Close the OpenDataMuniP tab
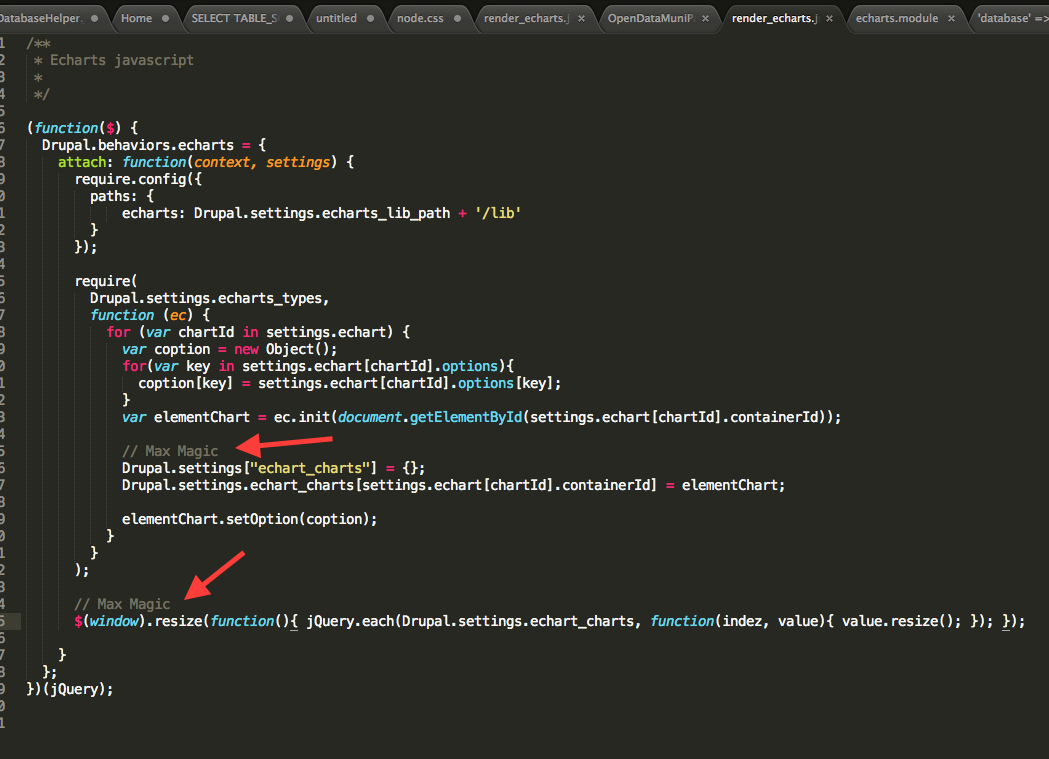The height and width of the screenshot is (759, 1049). pyautogui.click(x=704, y=18)
